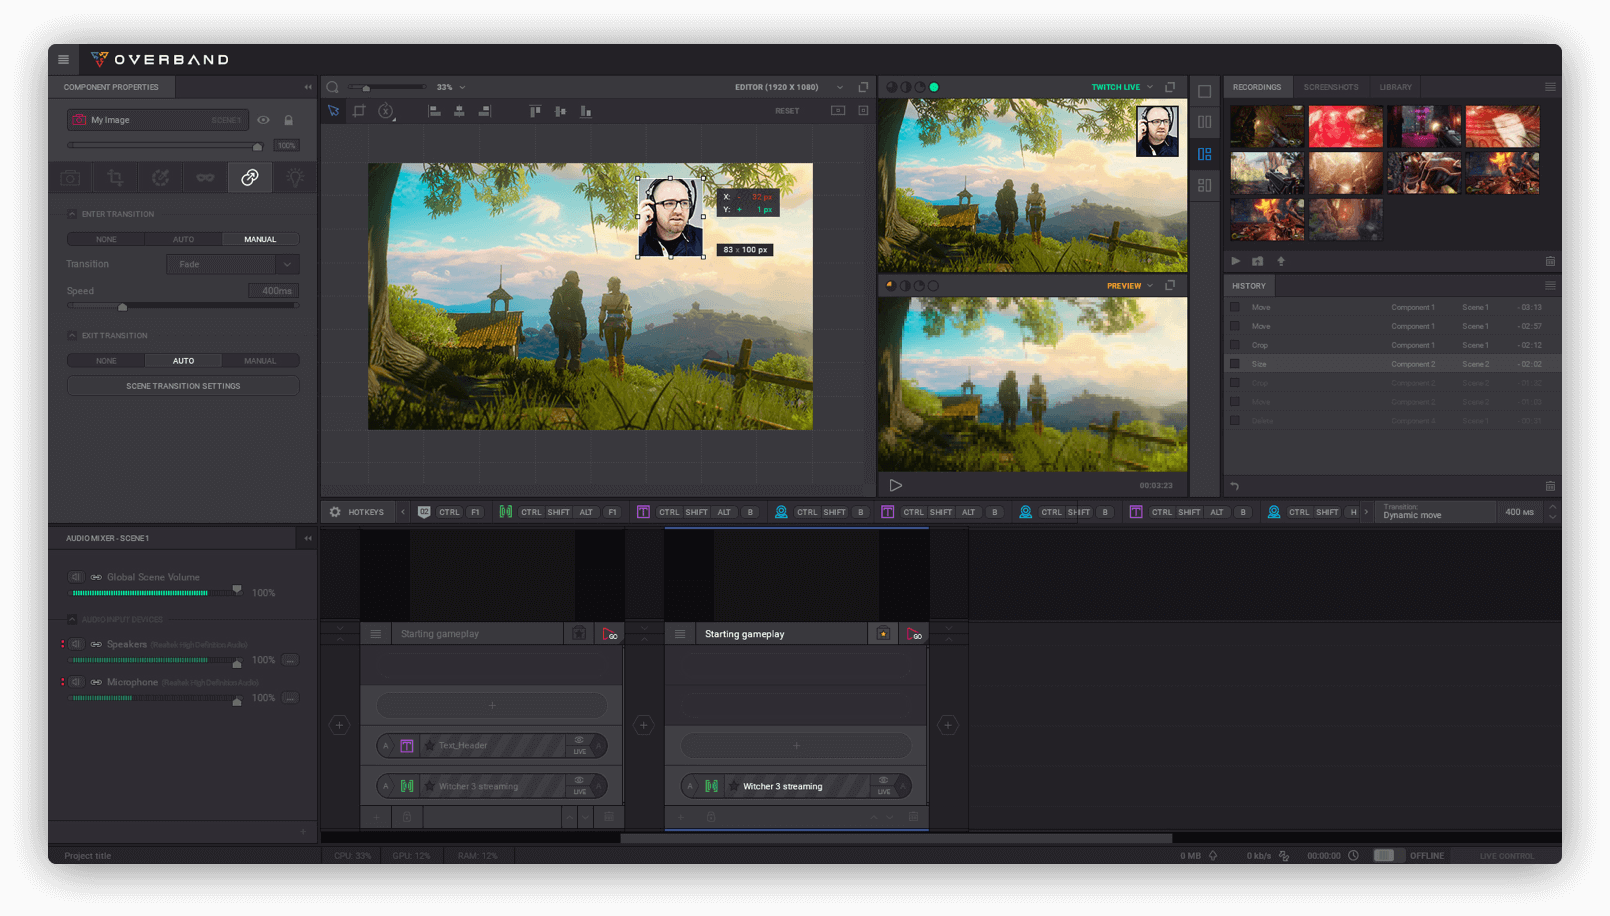
Task: Switch to the Screenshots tab
Action: [x=1331, y=87]
